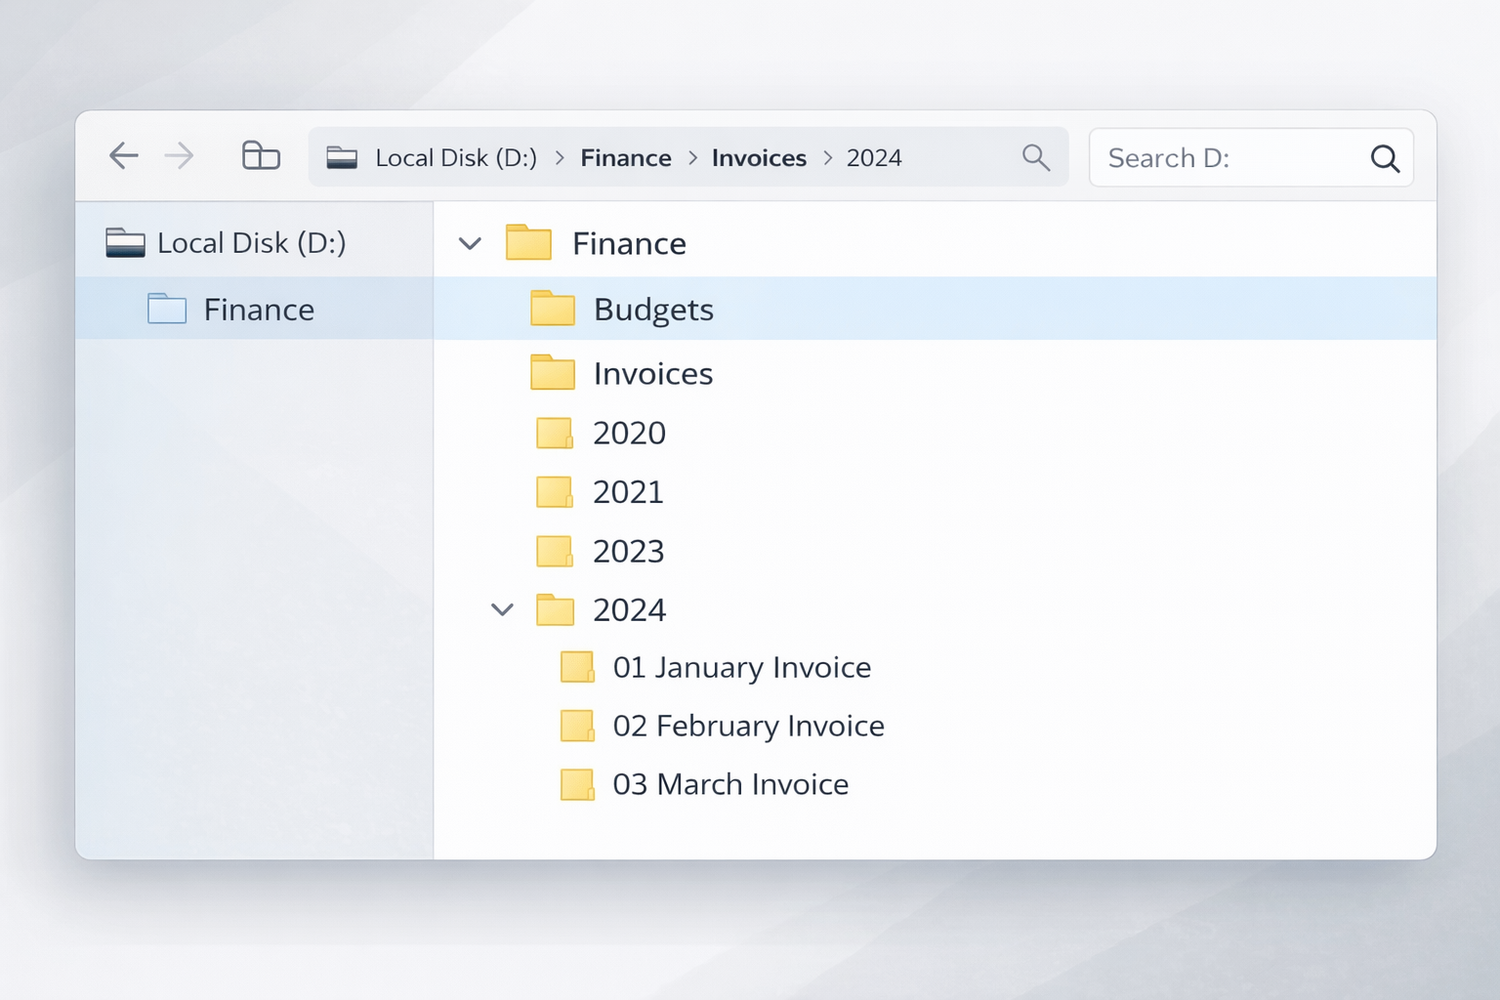Click the back navigation arrow
The image size is (1500, 1000).
[x=124, y=156]
